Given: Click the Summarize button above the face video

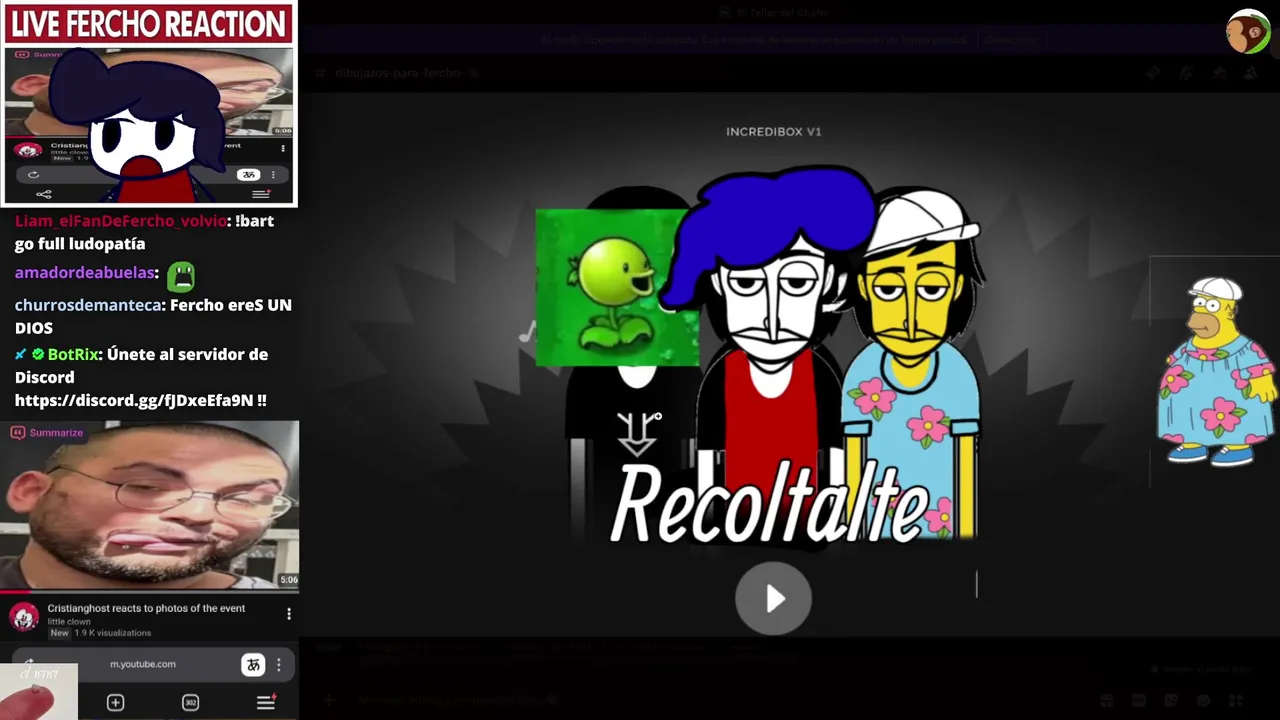Looking at the screenshot, I should 47,433.
